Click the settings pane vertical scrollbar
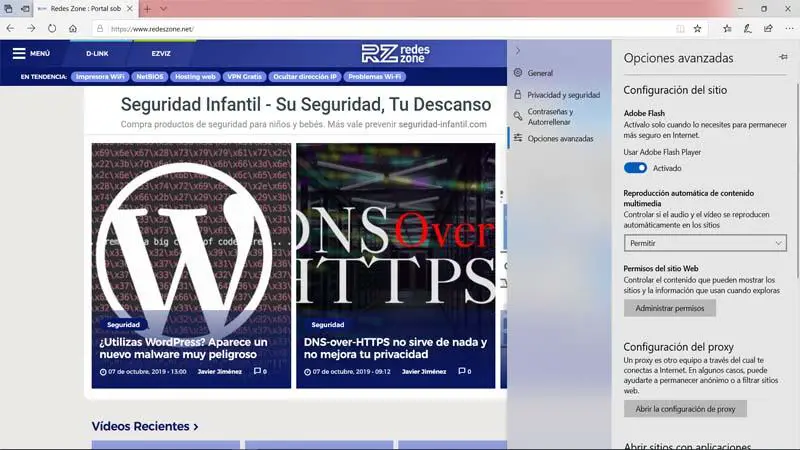Image resolution: width=800 pixels, height=450 pixels. (x=797, y=181)
